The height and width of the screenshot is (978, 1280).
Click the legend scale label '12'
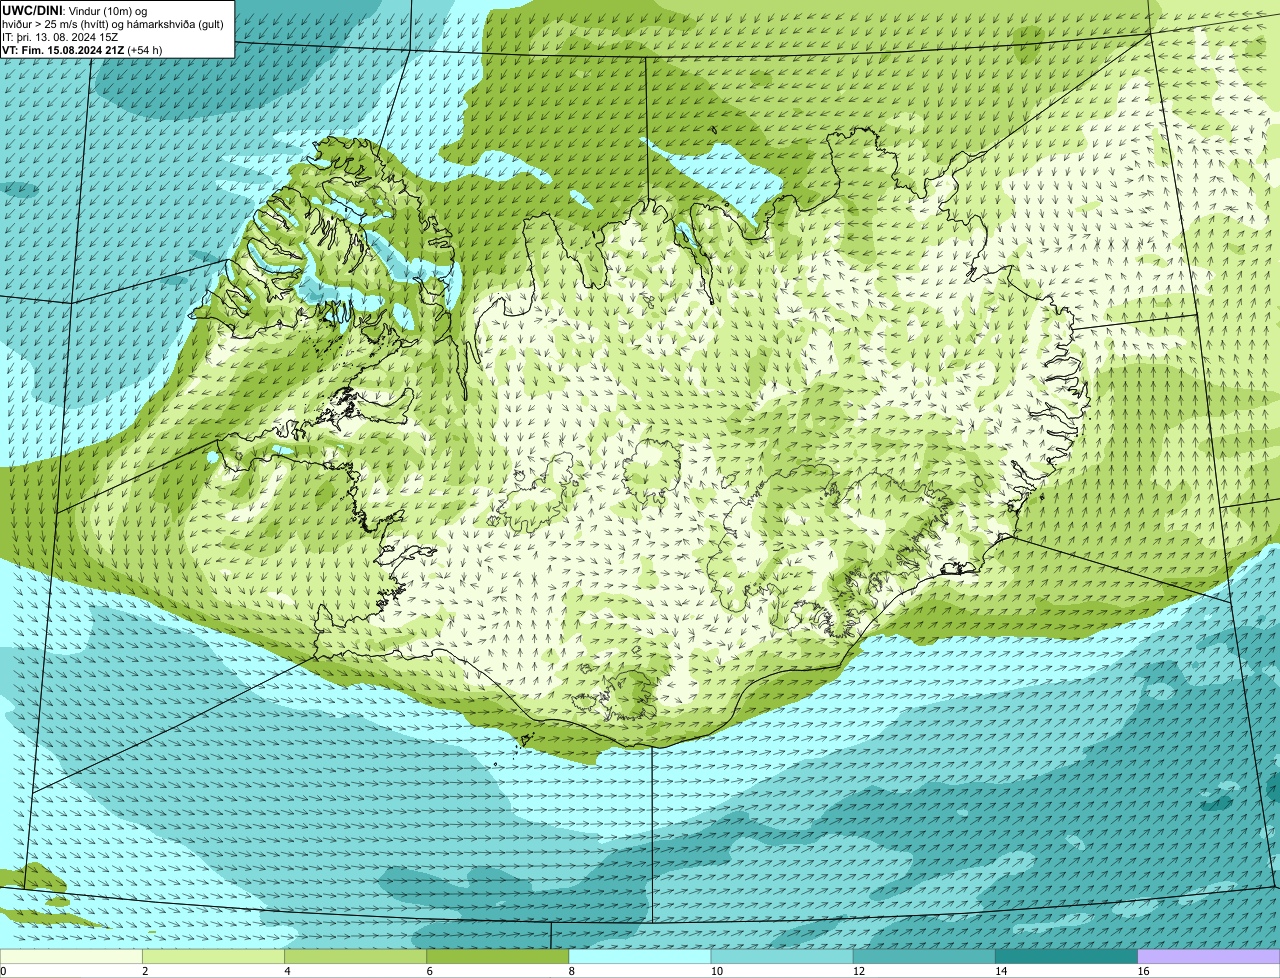[859, 971]
